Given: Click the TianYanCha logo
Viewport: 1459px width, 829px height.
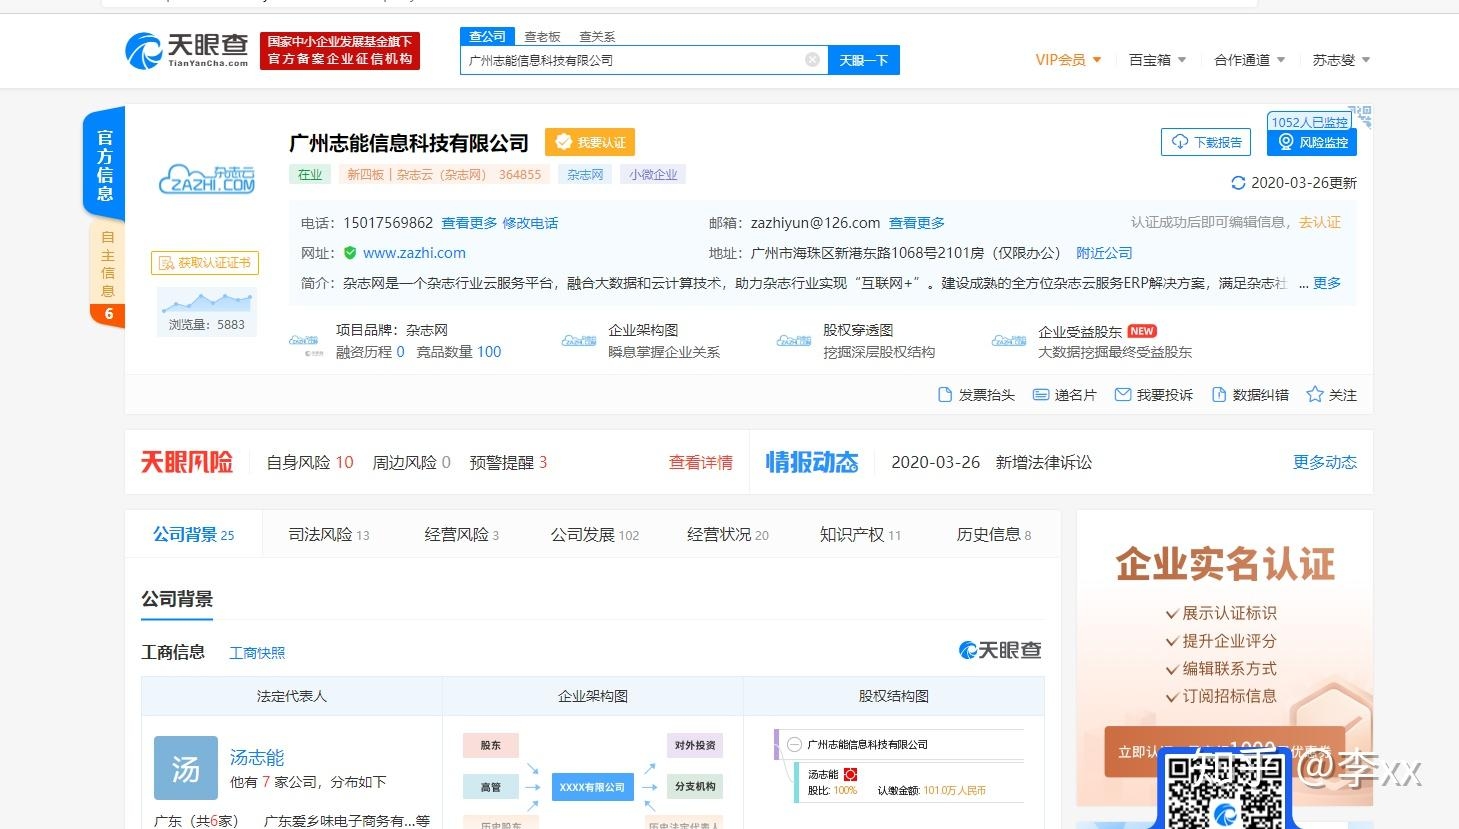Looking at the screenshot, I should click(x=187, y=50).
